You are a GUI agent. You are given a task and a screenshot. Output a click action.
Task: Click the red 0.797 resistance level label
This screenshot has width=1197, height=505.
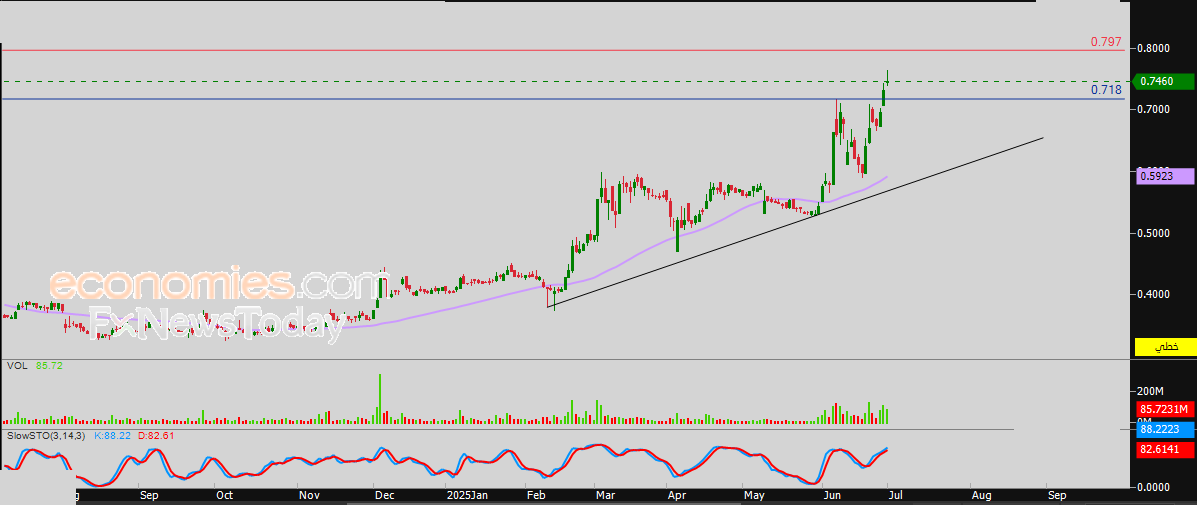[x=1105, y=41]
